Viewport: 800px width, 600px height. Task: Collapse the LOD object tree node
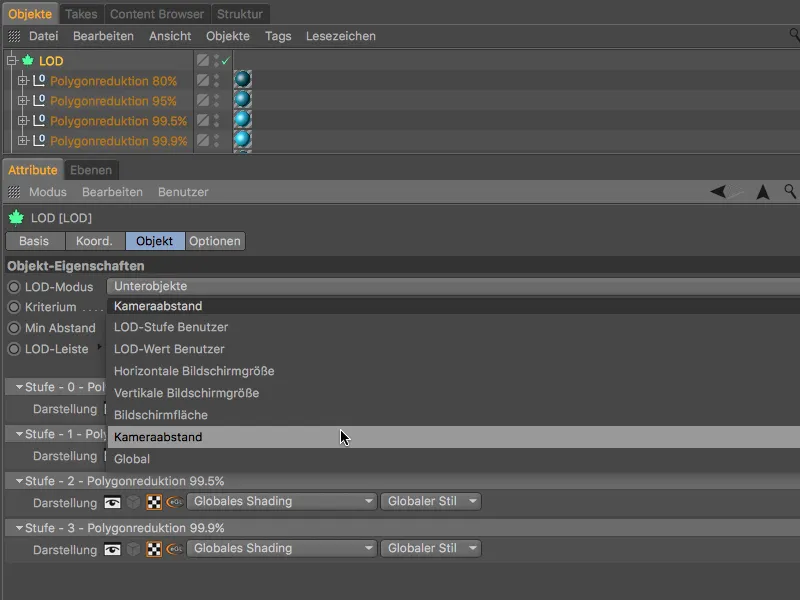[12, 61]
